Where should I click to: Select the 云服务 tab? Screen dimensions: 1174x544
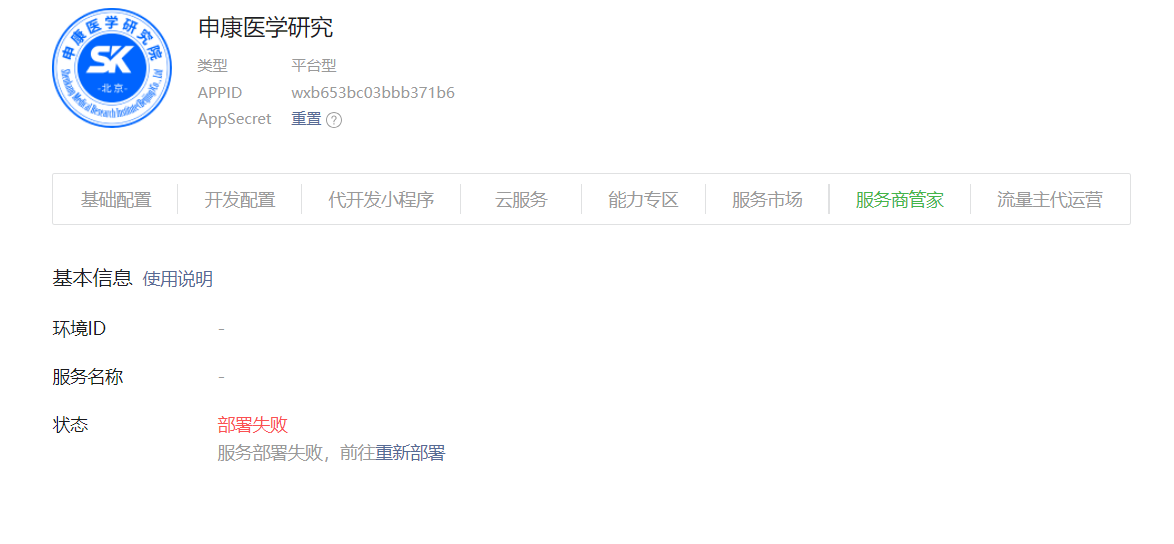(521, 200)
